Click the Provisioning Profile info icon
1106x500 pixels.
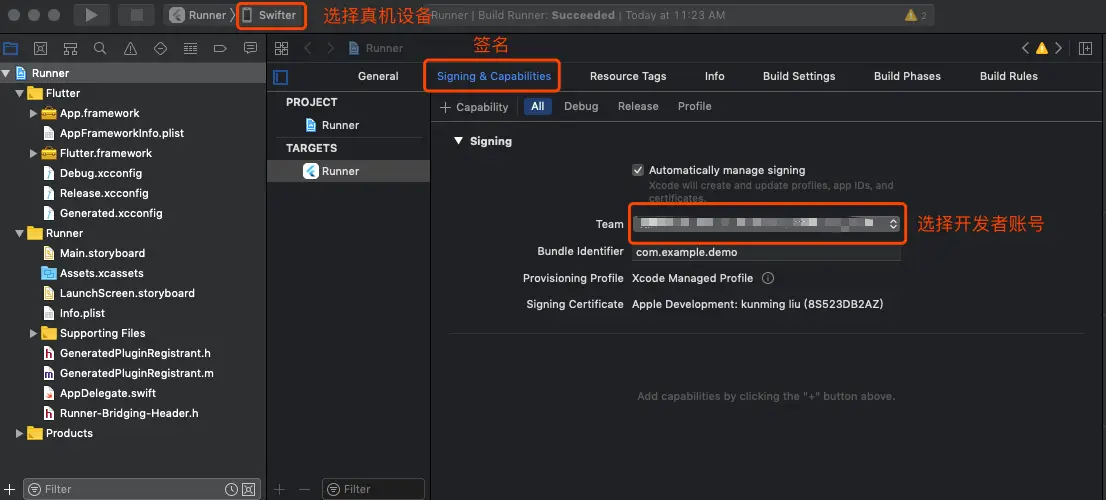tap(768, 278)
